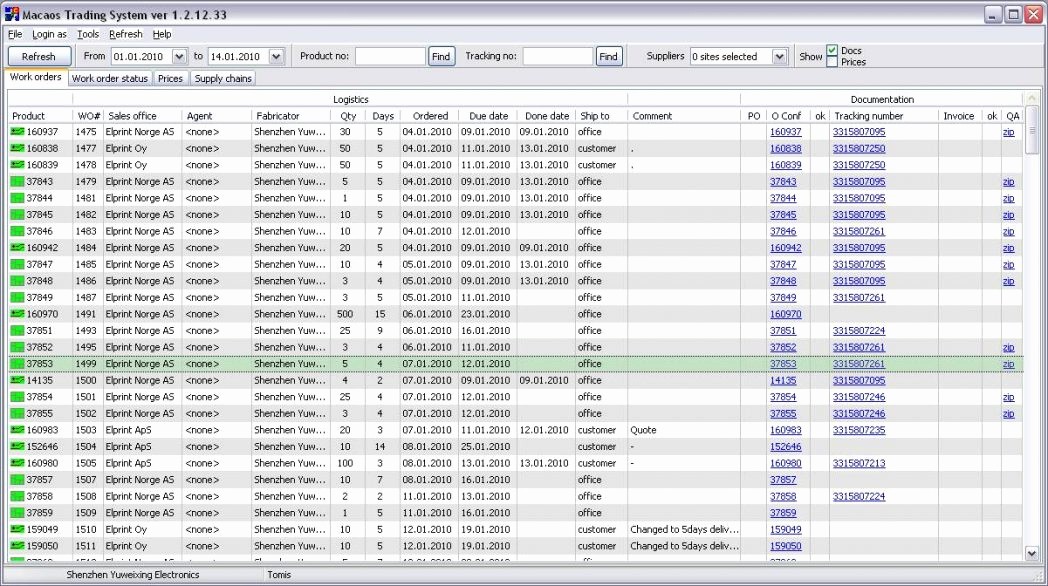The height and width of the screenshot is (586, 1048).
Task: Enable the Prices checkbox
Action: click(x=834, y=61)
